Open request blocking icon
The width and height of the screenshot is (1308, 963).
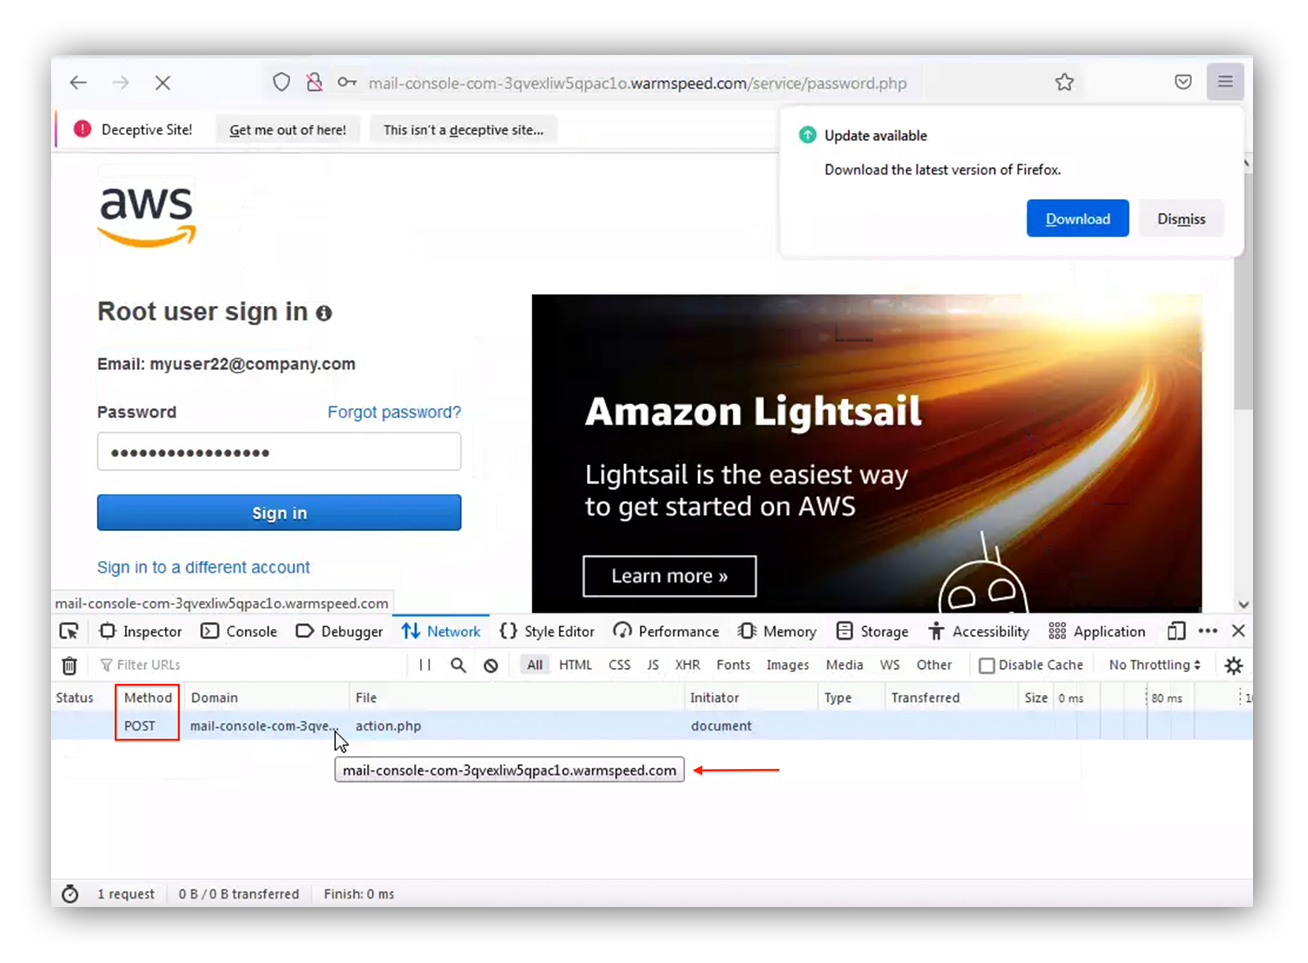click(x=491, y=665)
